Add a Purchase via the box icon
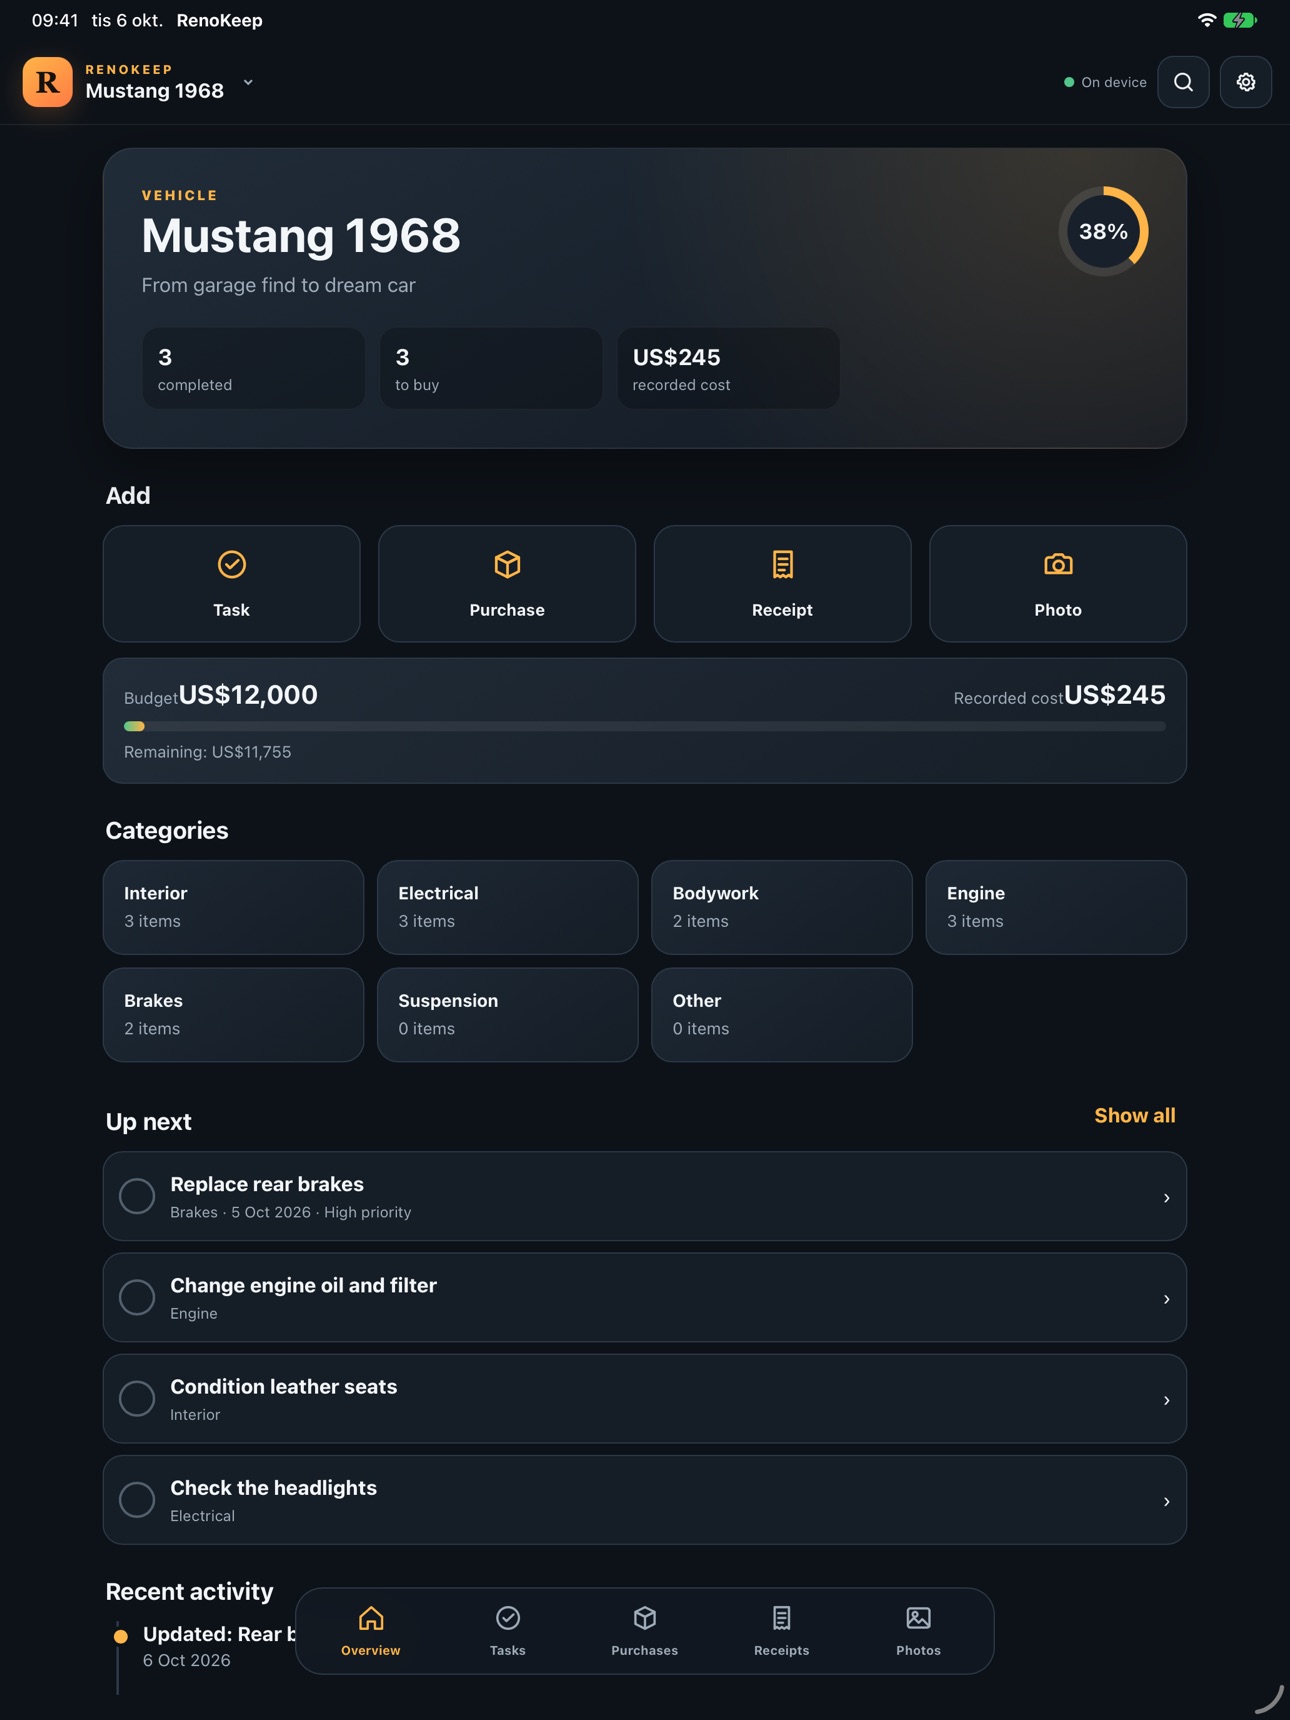Screen dimensions: 1290x1720 pos(507,584)
